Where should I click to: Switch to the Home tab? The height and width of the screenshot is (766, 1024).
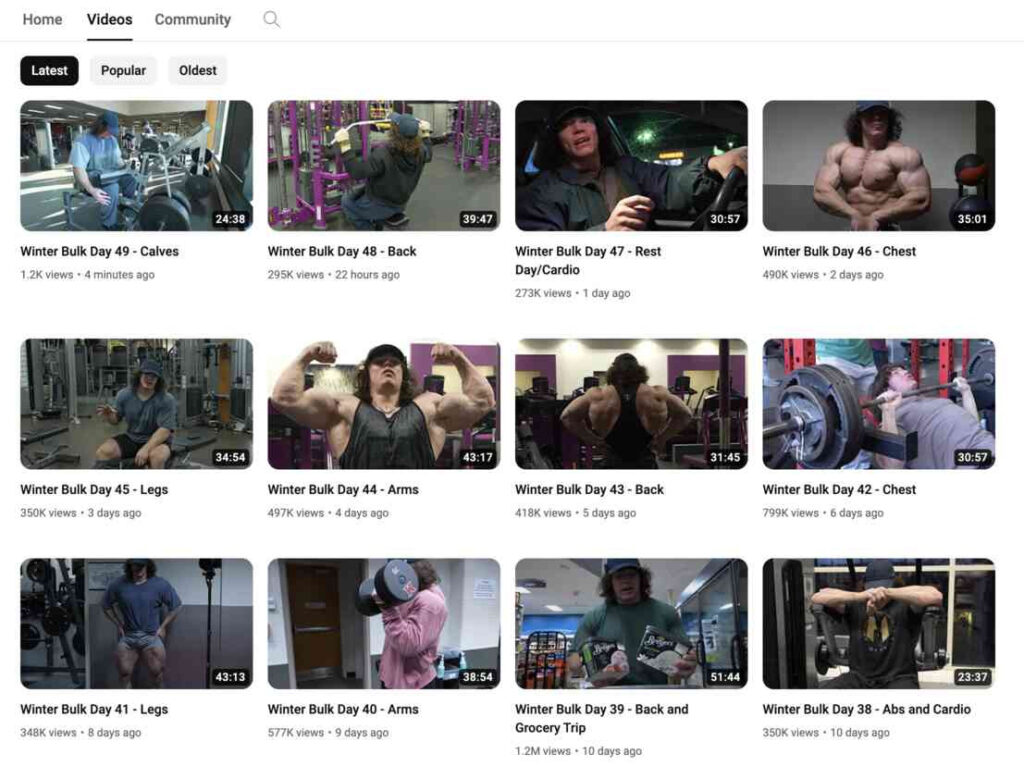(x=42, y=20)
